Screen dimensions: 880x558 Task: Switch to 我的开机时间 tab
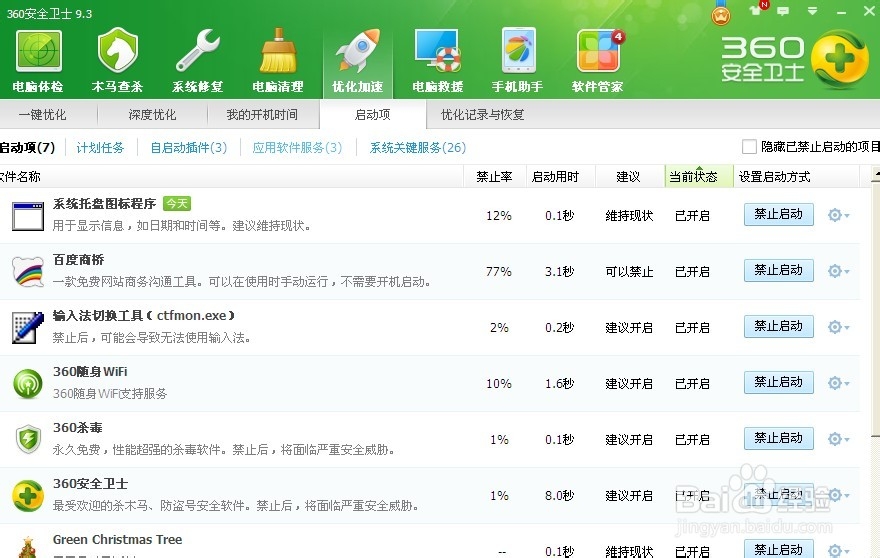[262, 115]
